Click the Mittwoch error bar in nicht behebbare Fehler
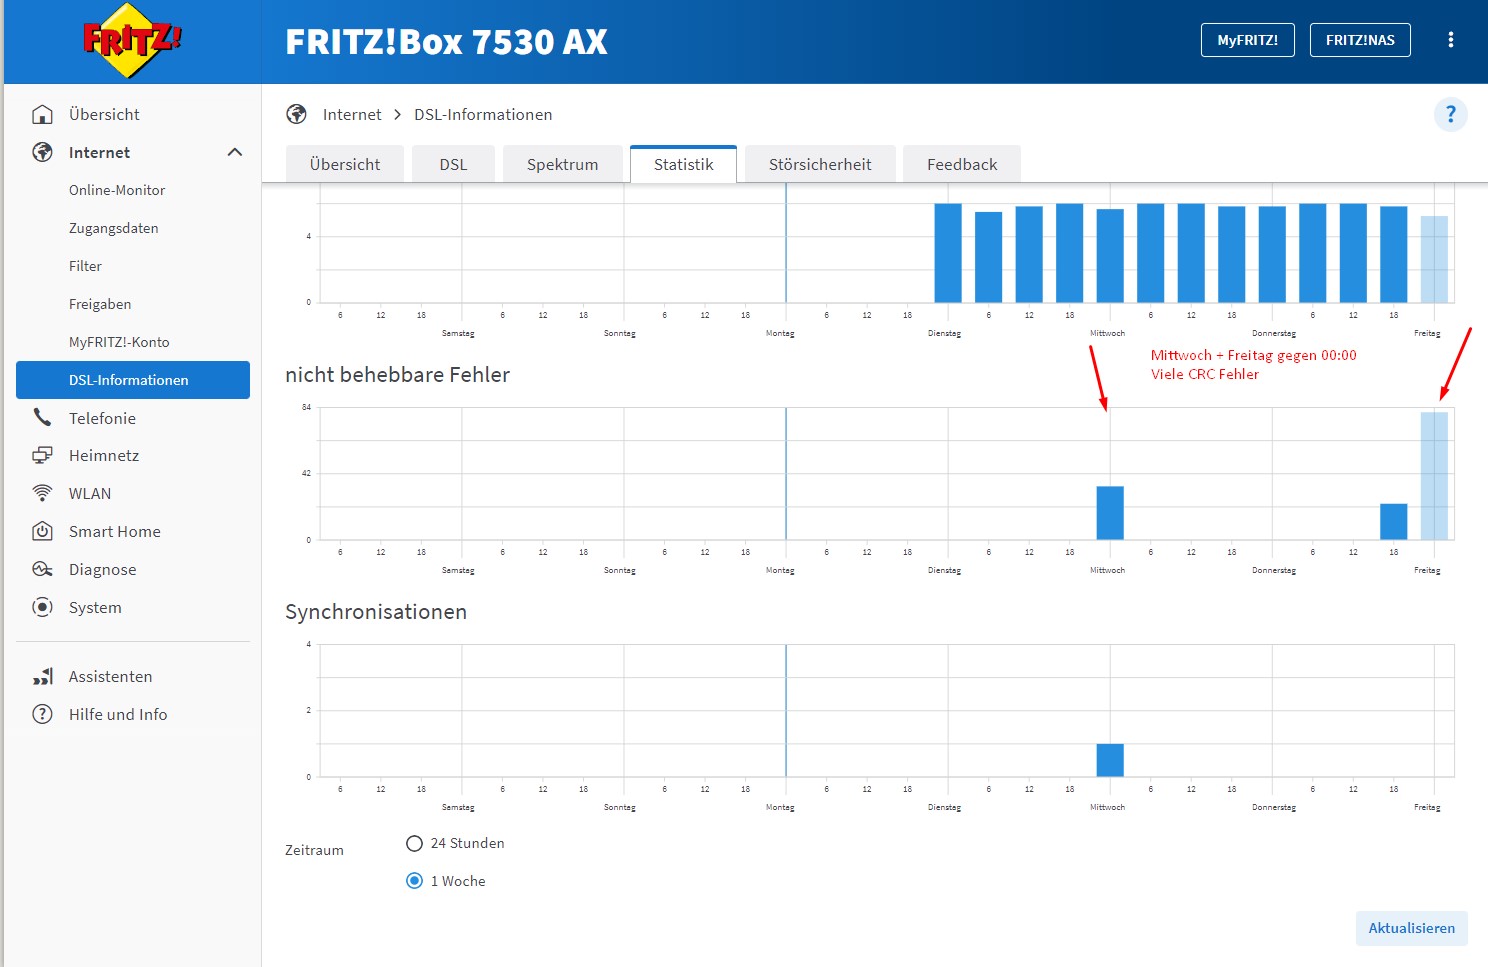The height and width of the screenshot is (967, 1488). [x=1110, y=513]
